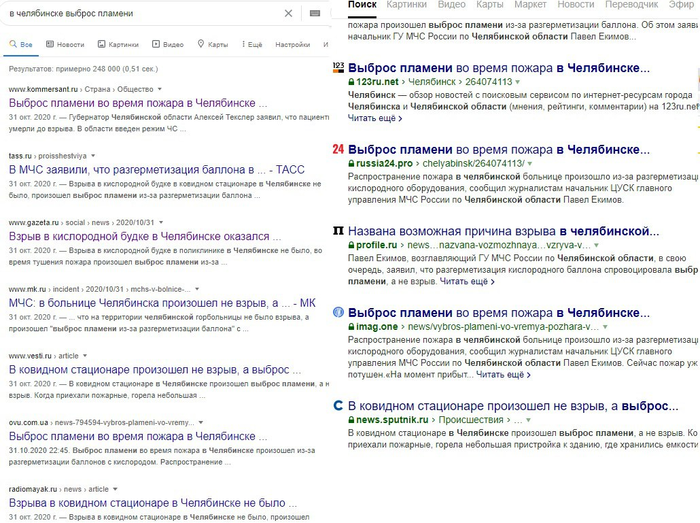Switch to Google 'Картинки' tab
This screenshot has height=523, width=700.
click(x=118, y=45)
